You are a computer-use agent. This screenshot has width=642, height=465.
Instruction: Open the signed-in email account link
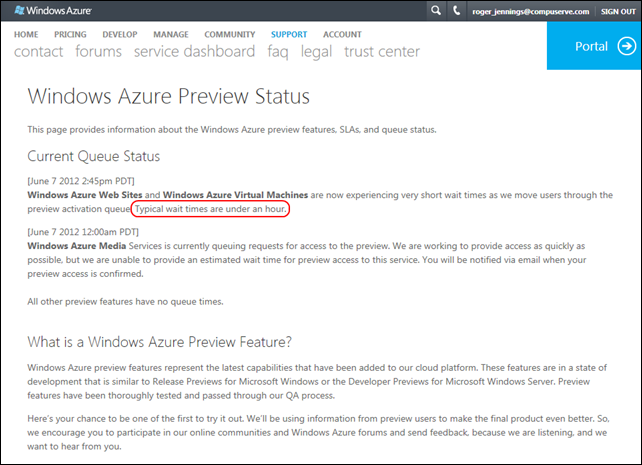530,10
